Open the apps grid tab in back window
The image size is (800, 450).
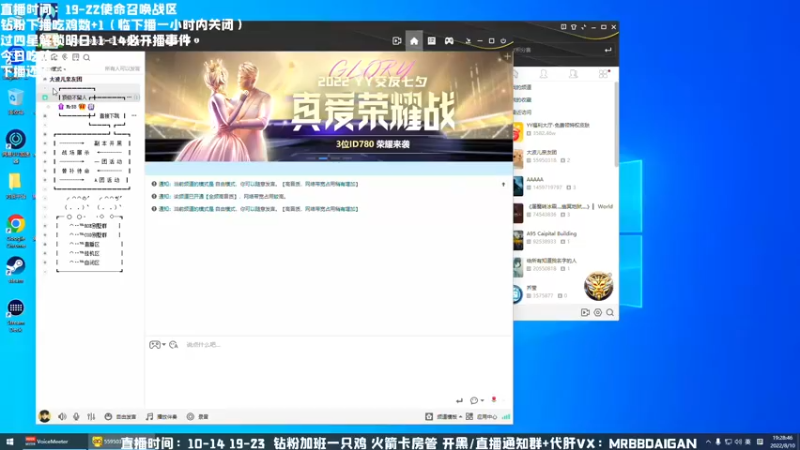(x=604, y=74)
